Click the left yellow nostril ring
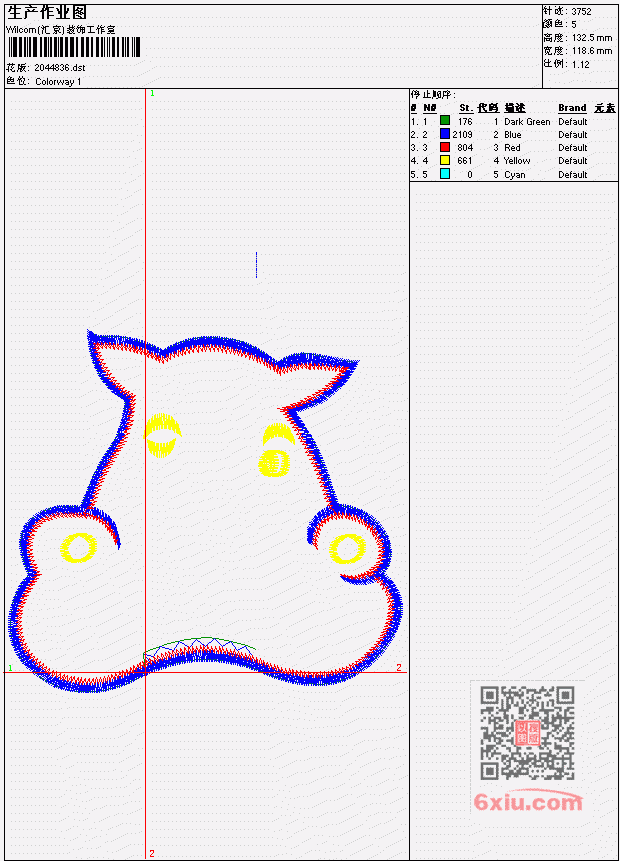Screen dimensions: 620x861 [x=78, y=547]
